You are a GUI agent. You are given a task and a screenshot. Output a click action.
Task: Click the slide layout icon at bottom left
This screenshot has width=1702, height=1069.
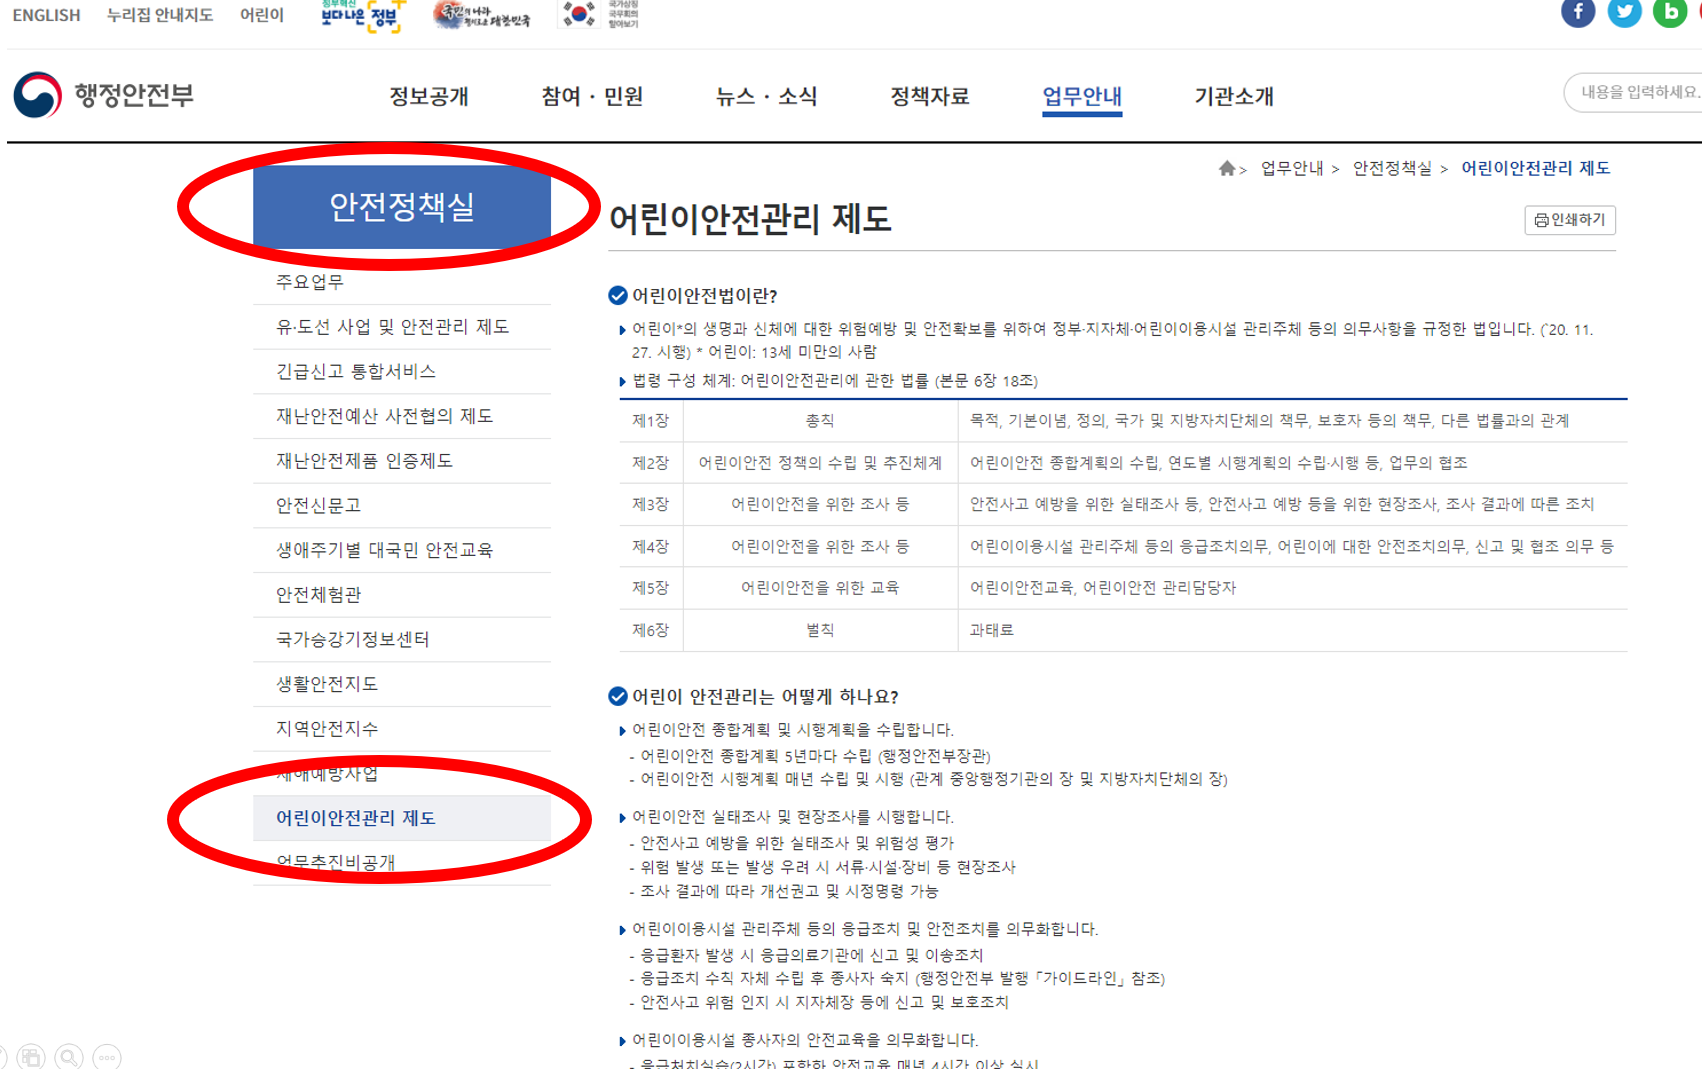tap(31, 1056)
